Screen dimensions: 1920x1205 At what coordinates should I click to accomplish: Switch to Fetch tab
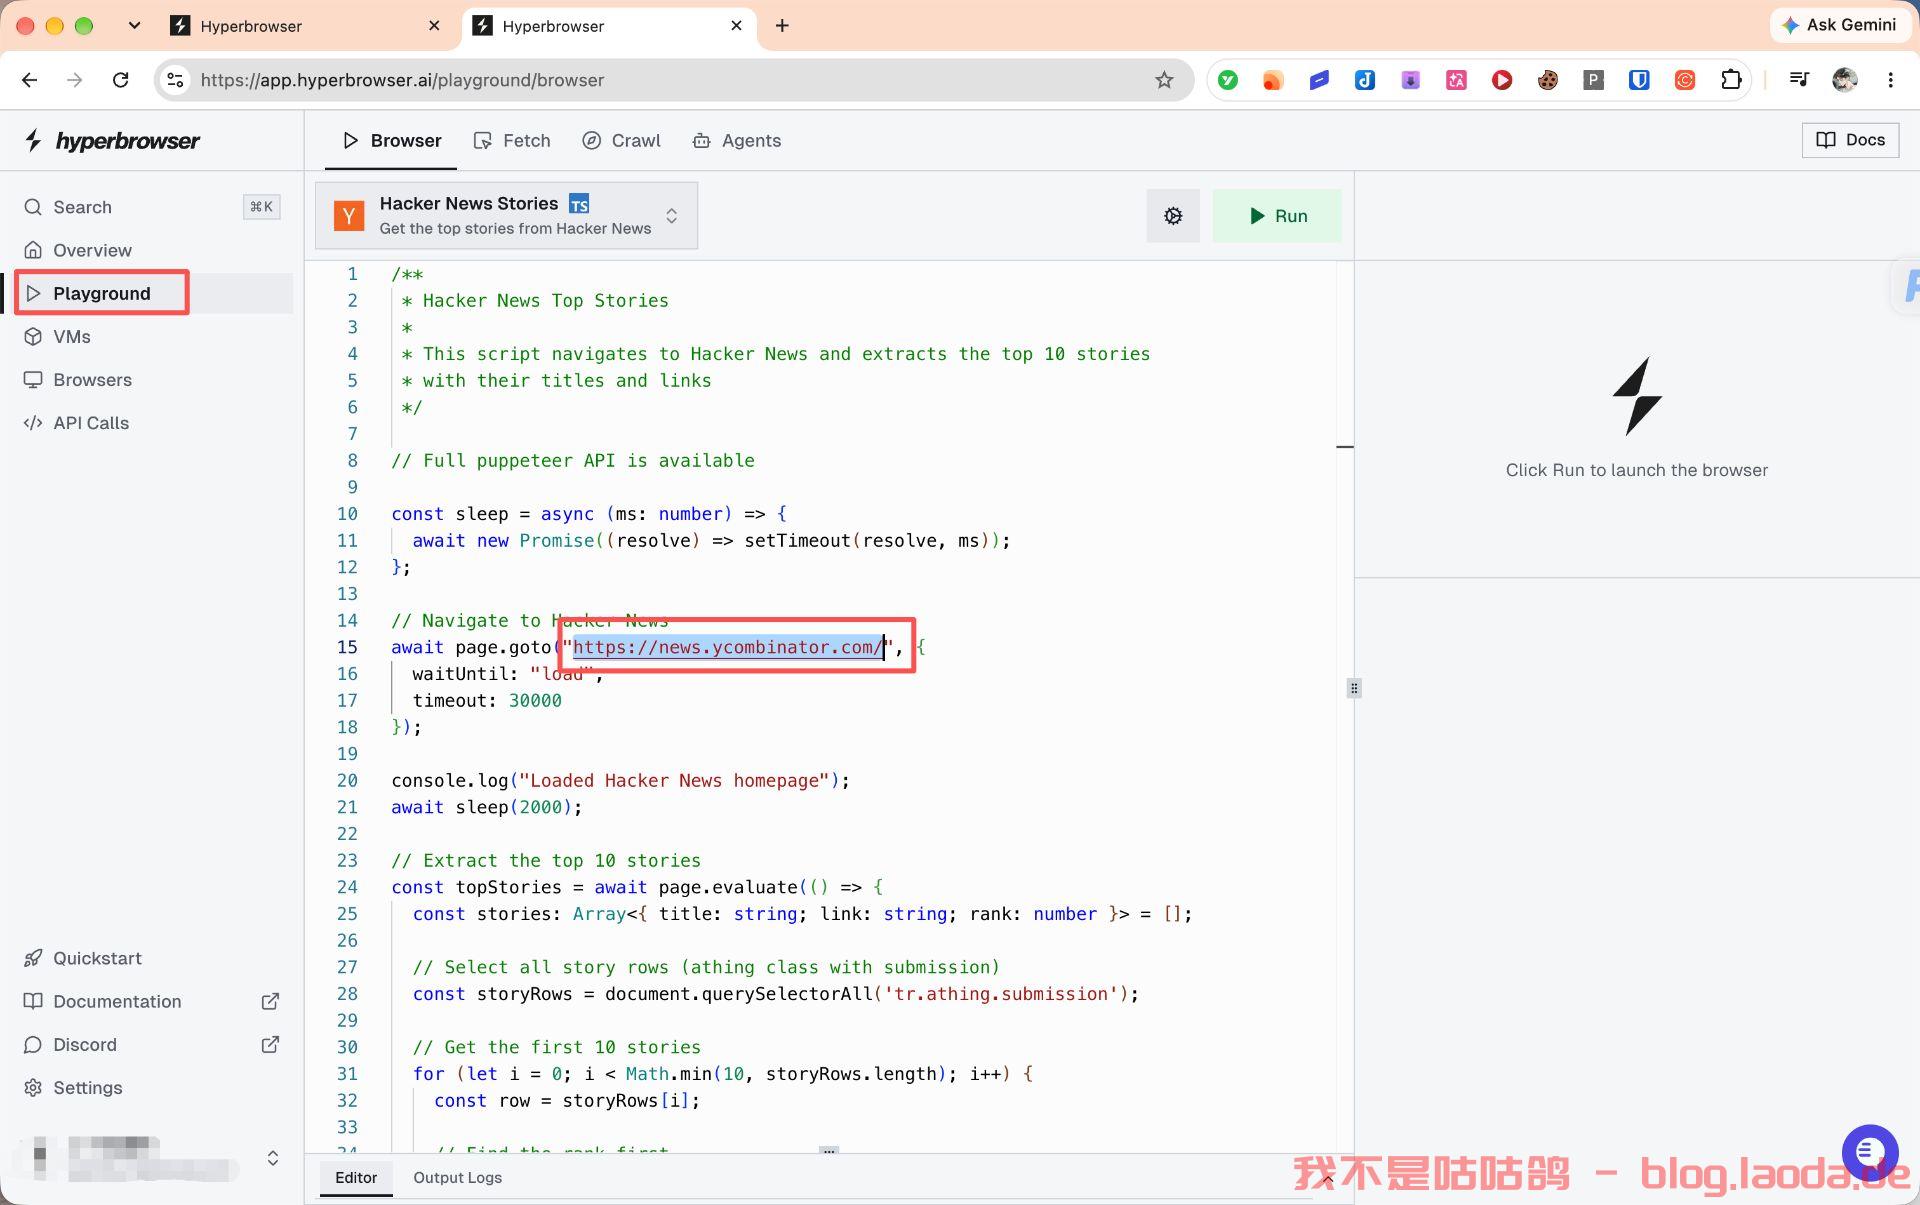(x=512, y=141)
